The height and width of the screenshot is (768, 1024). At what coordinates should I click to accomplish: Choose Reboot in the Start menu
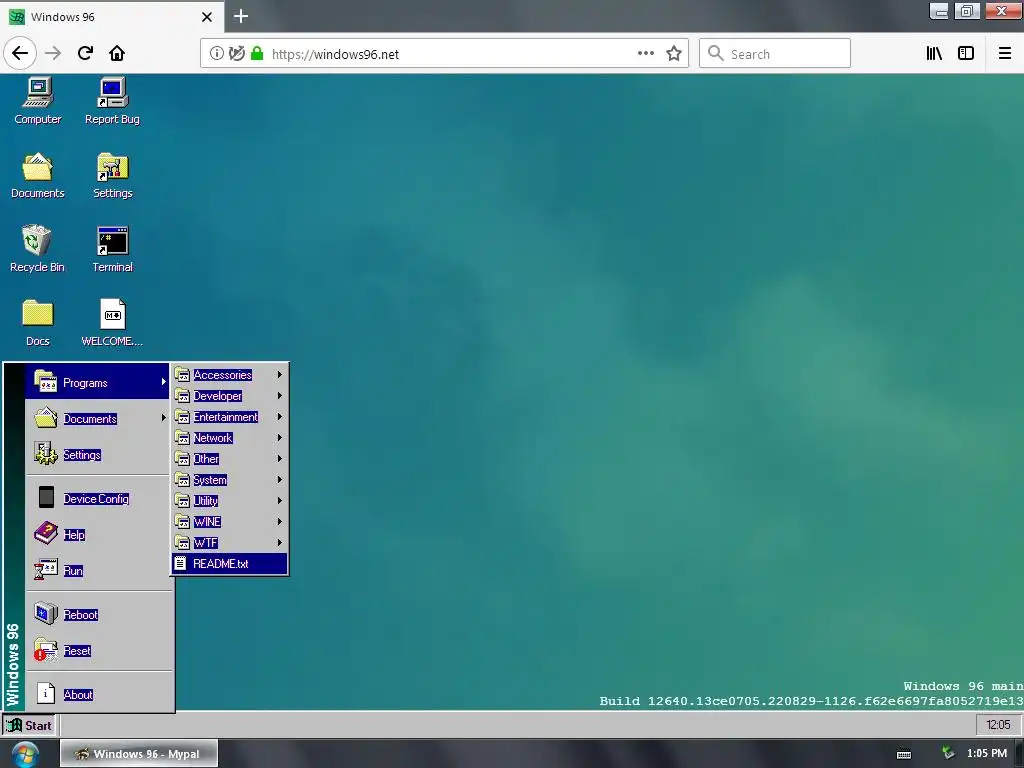click(x=98, y=615)
